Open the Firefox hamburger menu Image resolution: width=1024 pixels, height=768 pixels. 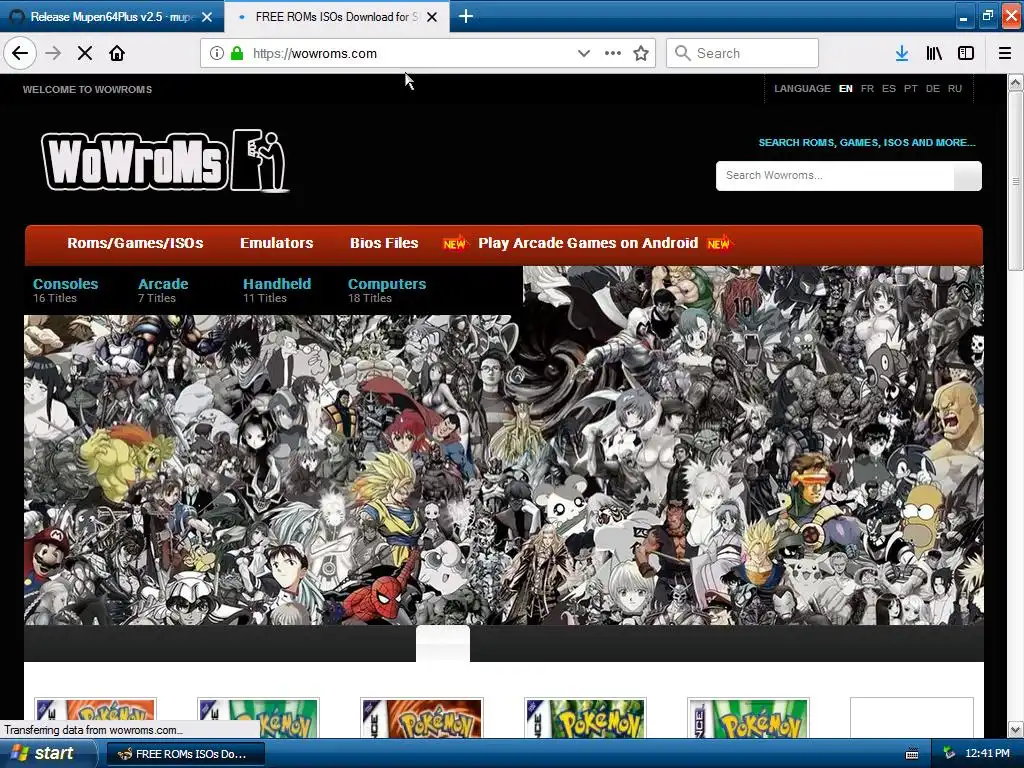tap(1004, 53)
